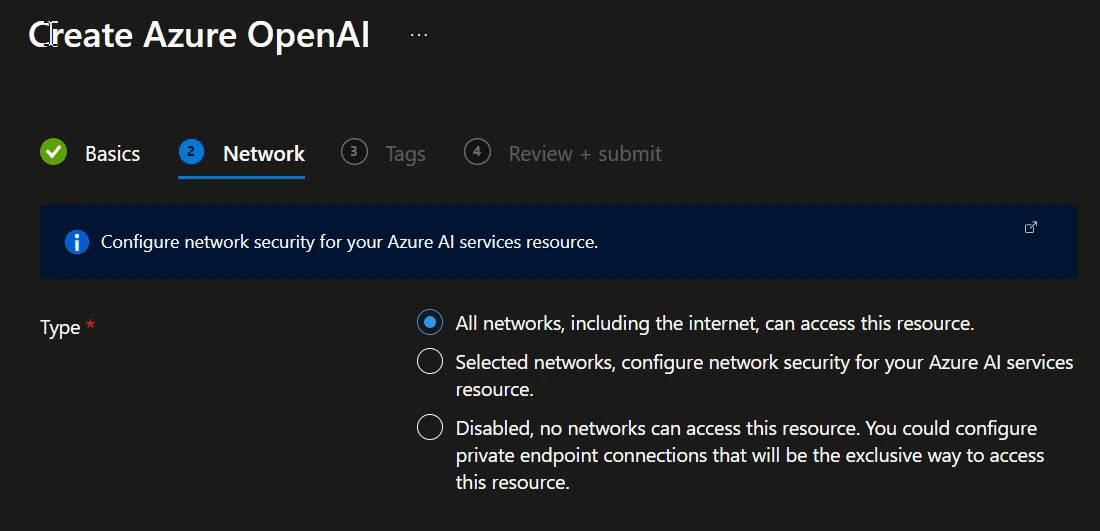
Task: Go back to the Basics tab
Action: tap(112, 154)
